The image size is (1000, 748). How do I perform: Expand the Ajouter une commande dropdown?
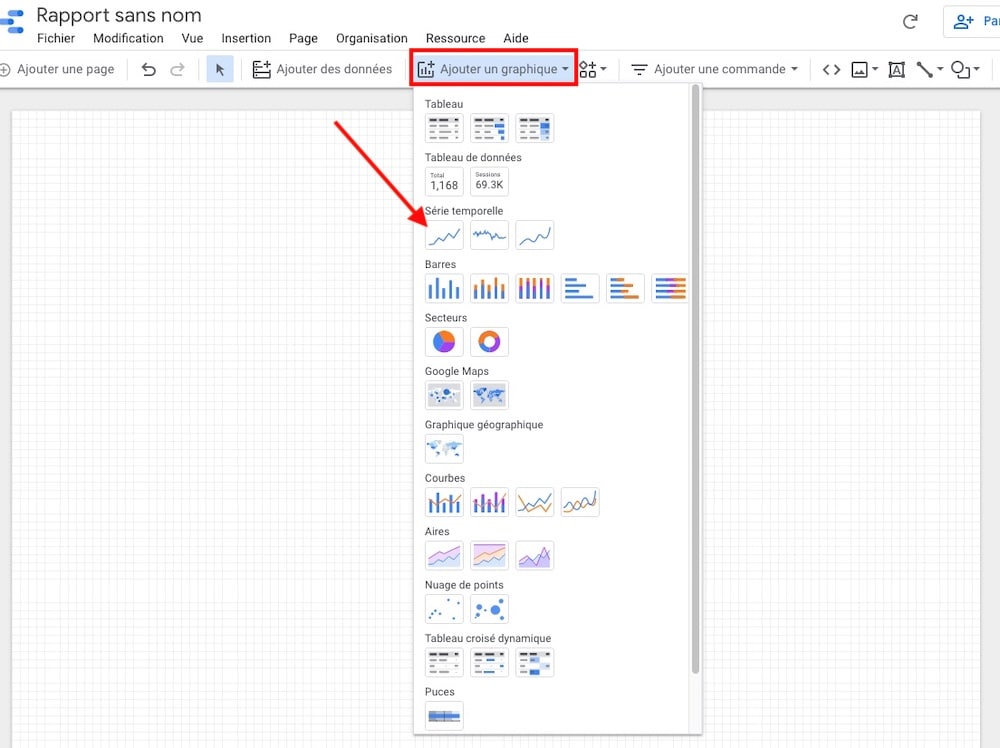715,69
